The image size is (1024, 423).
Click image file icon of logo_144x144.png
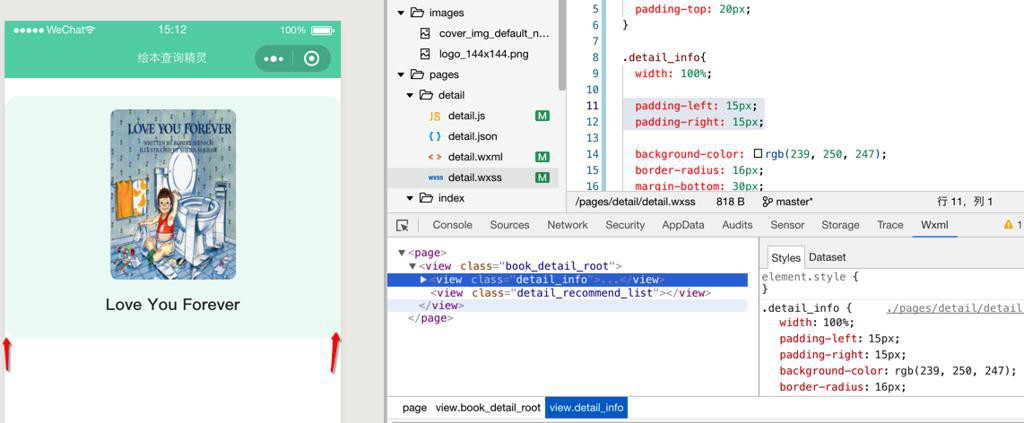click(x=425, y=54)
